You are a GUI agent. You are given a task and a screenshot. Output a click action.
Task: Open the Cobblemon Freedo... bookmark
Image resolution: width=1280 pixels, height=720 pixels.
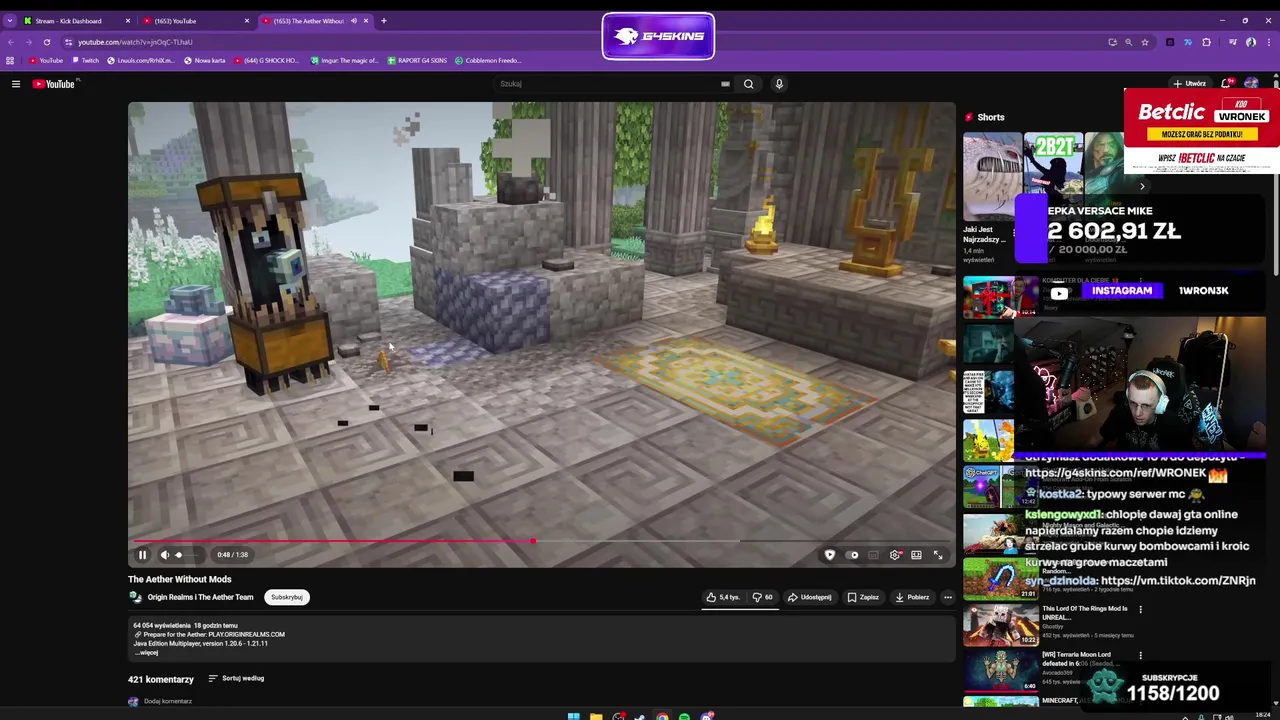tap(488, 61)
